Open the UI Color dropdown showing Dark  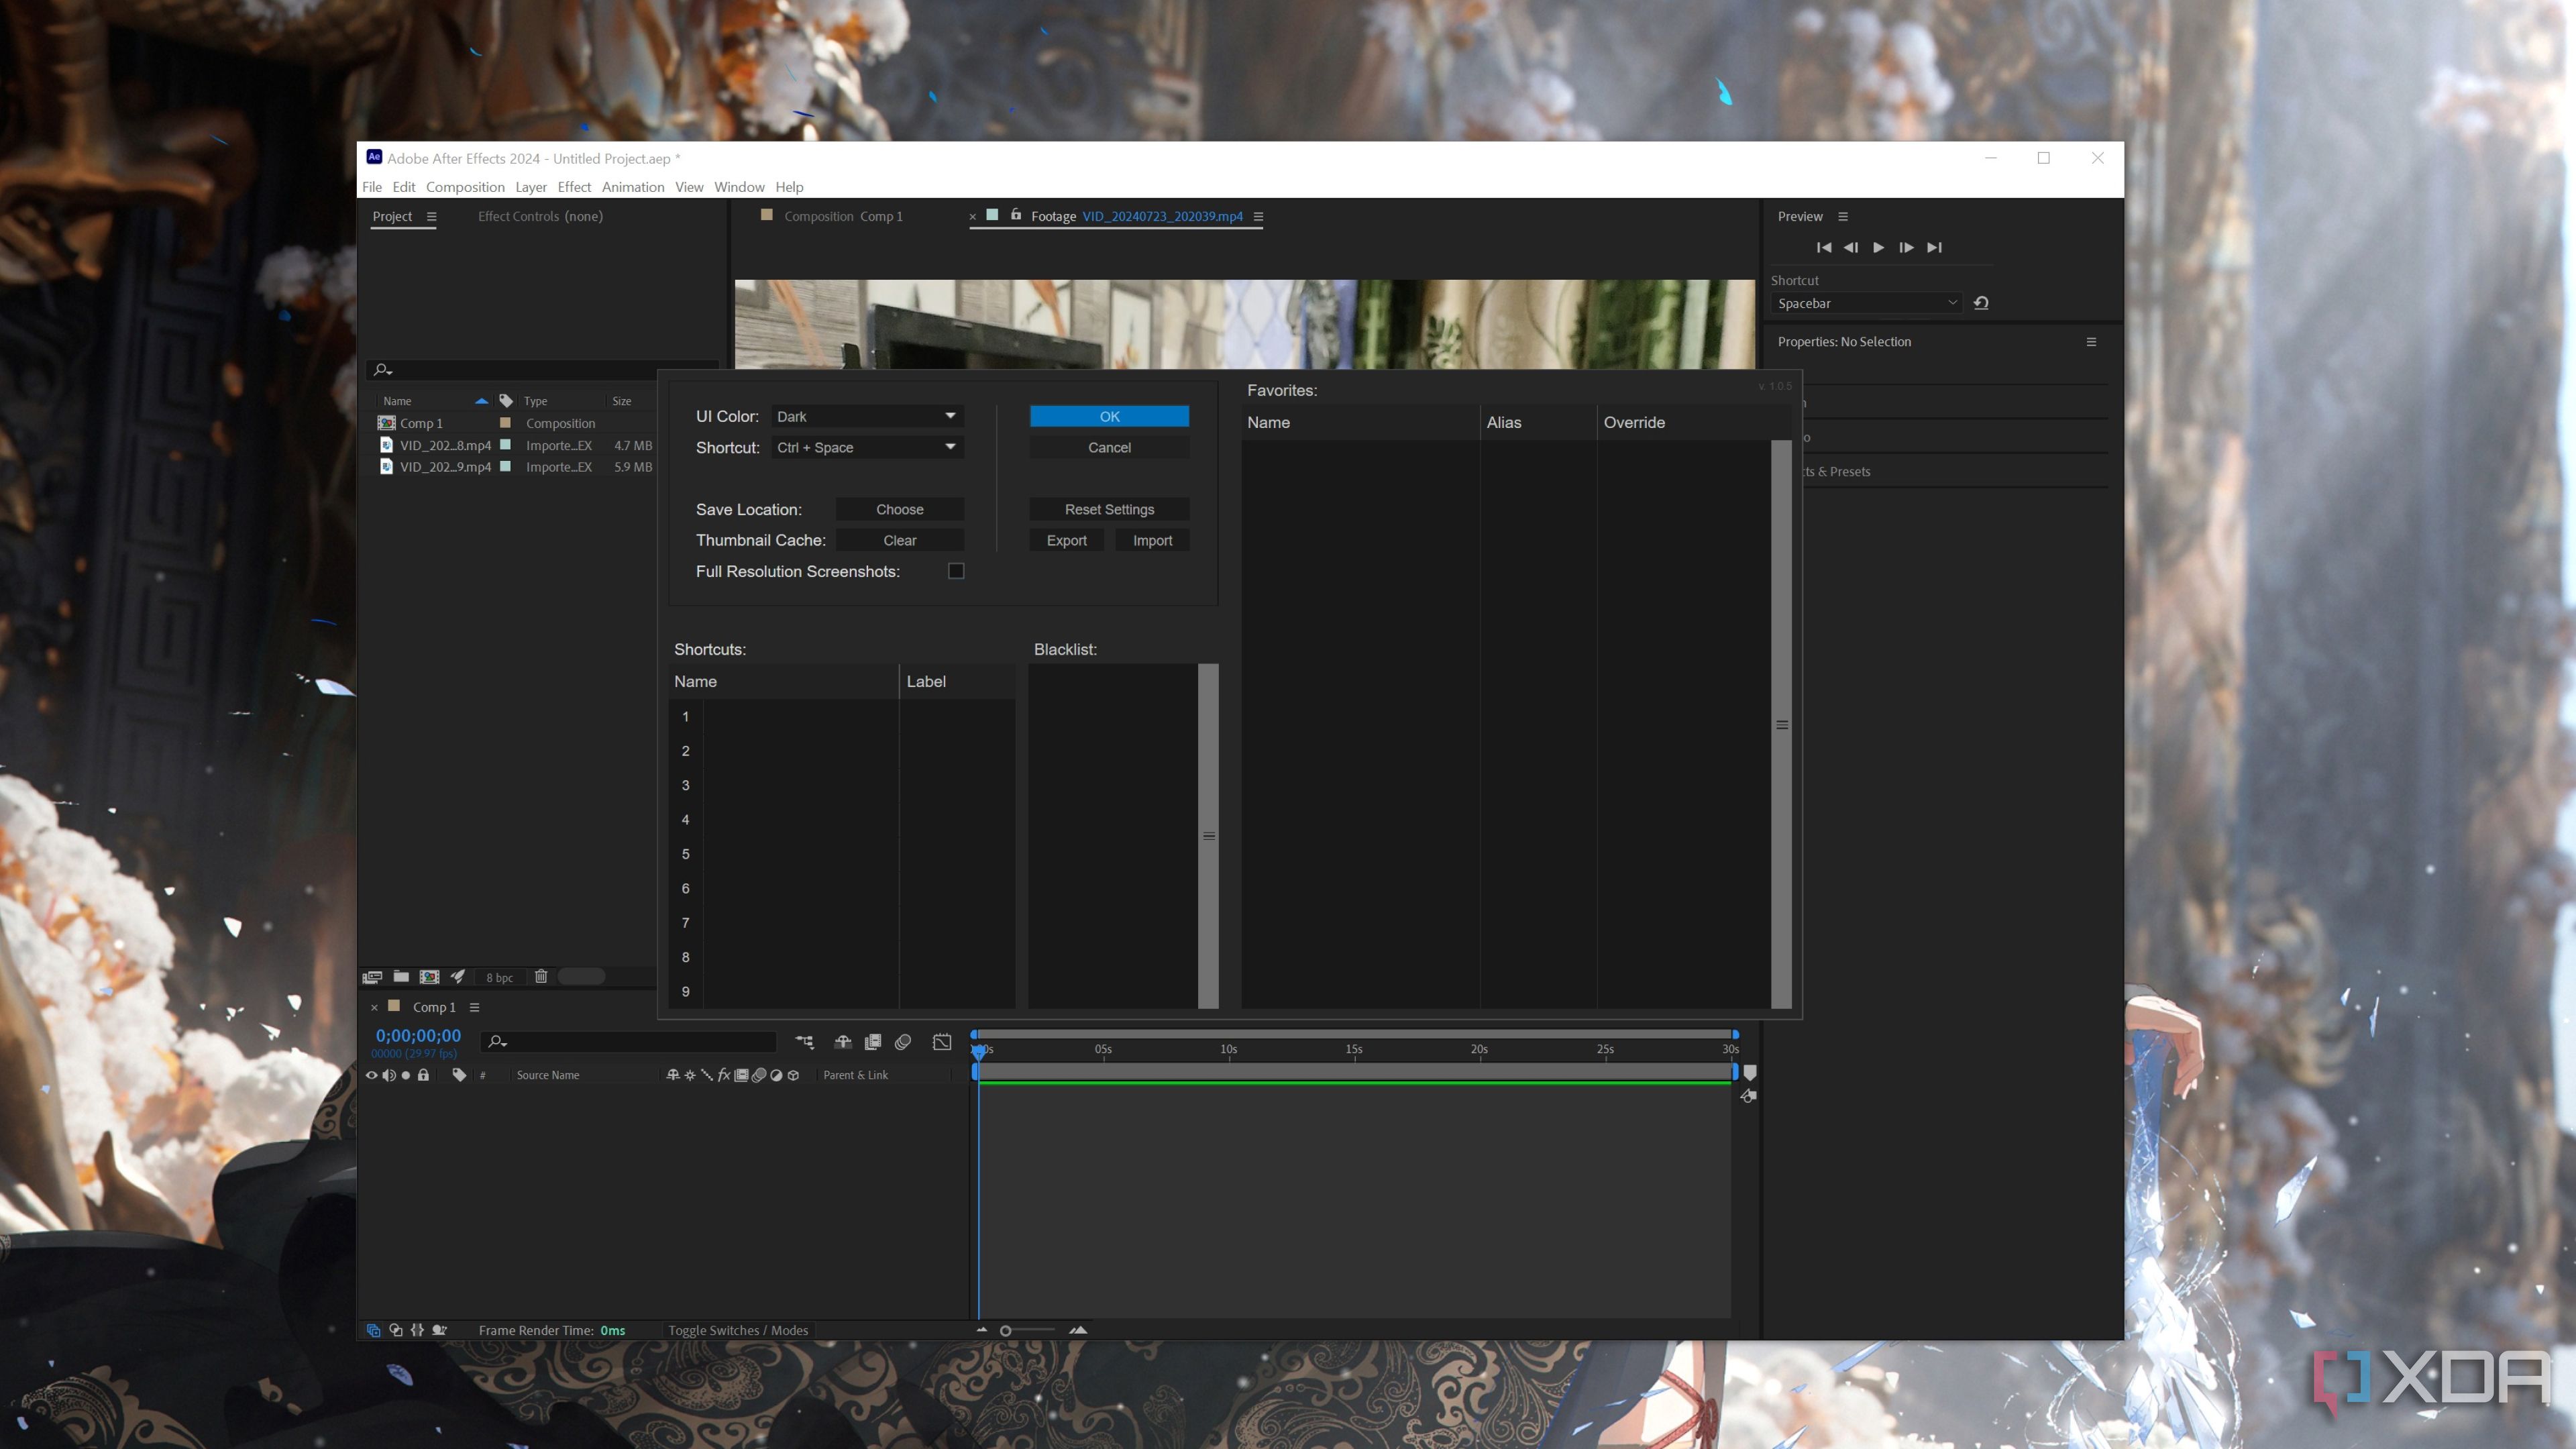[867, 416]
